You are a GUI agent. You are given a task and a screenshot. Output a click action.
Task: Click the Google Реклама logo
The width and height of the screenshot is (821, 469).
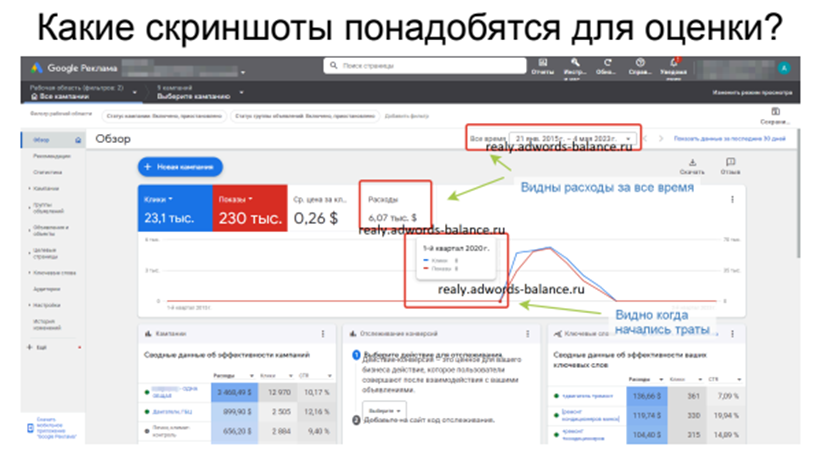coord(73,68)
